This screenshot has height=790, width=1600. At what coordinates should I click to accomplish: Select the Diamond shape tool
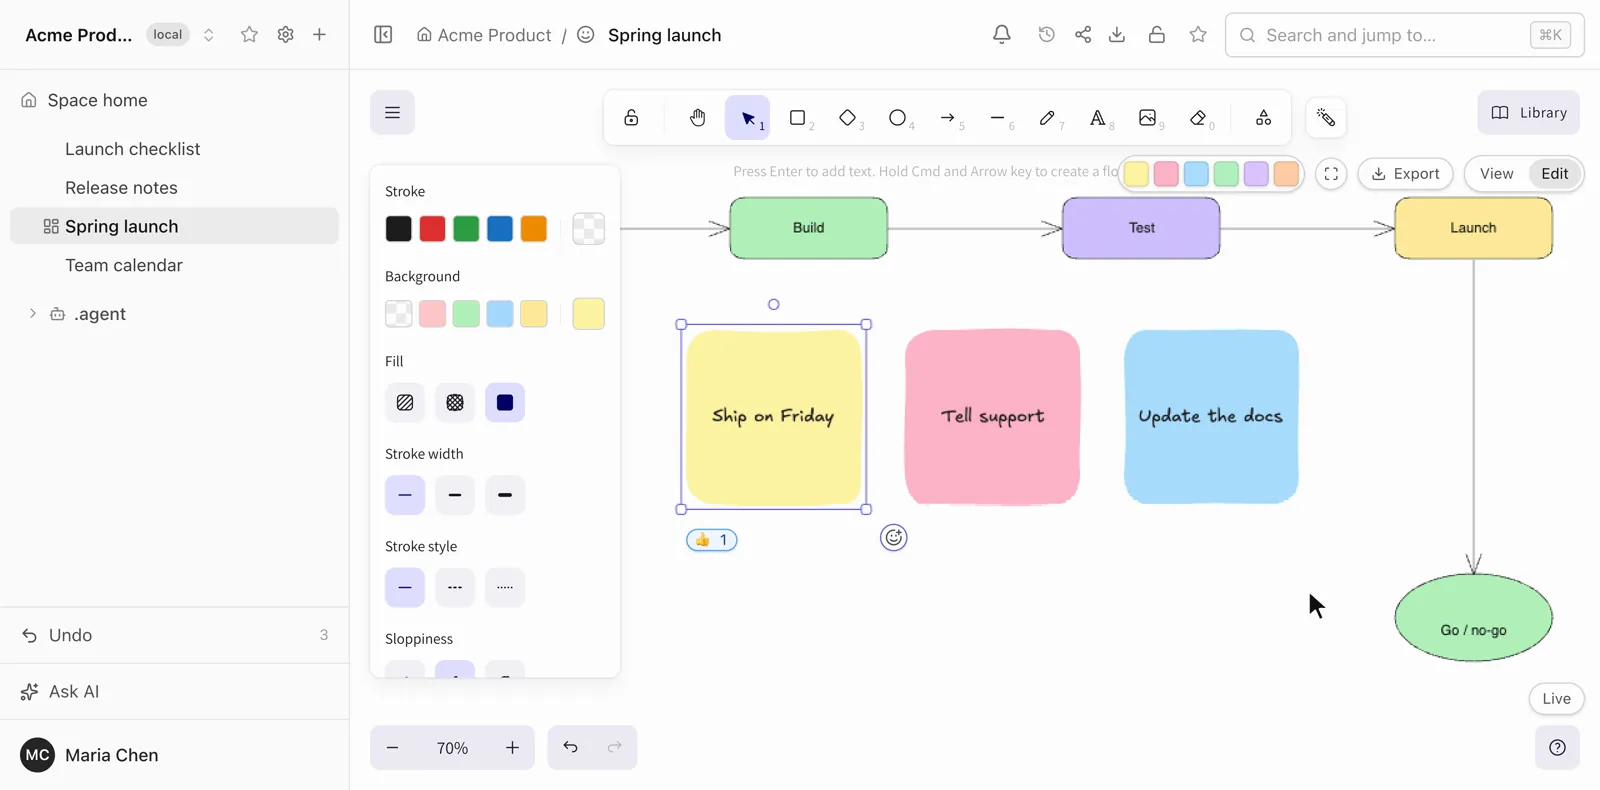click(847, 118)
